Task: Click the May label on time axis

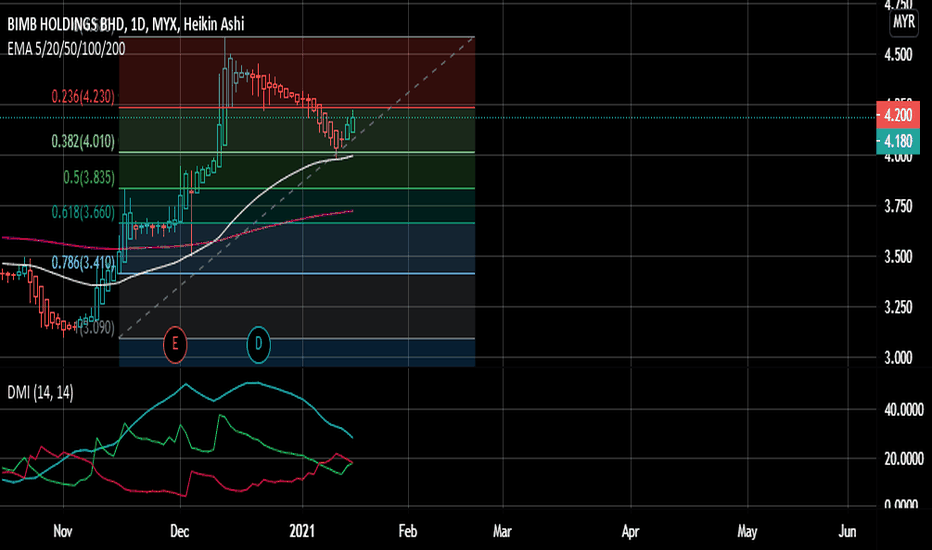Action: [747, 531]
